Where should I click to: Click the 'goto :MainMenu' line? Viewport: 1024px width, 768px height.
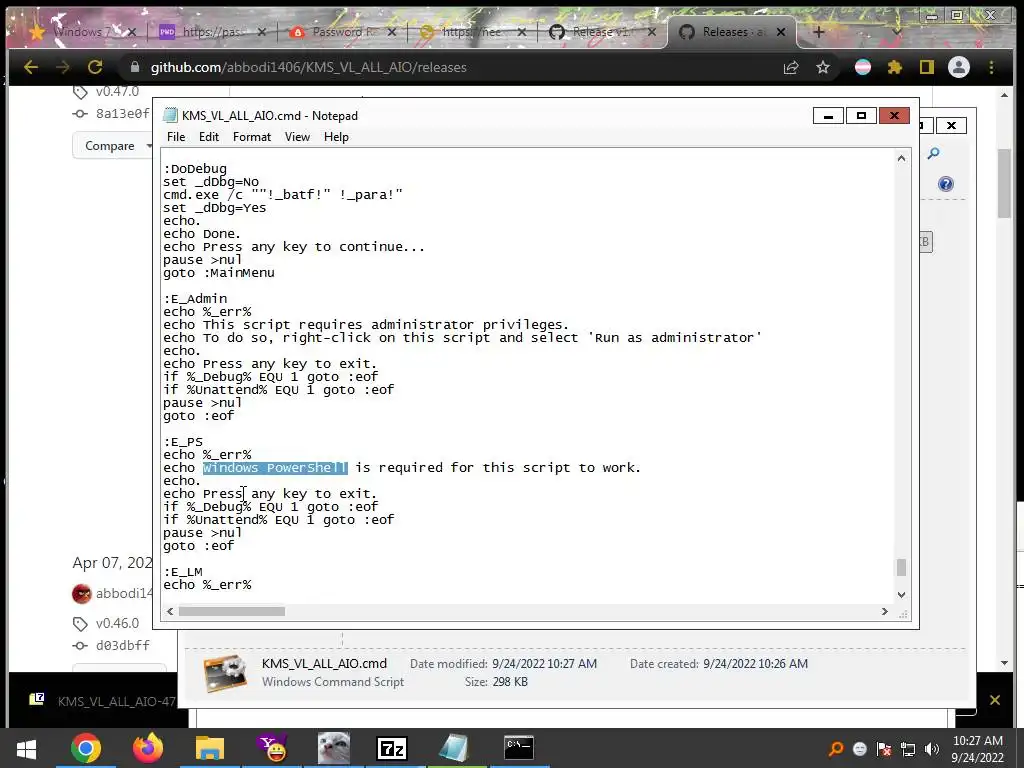(x=219, y=273)
